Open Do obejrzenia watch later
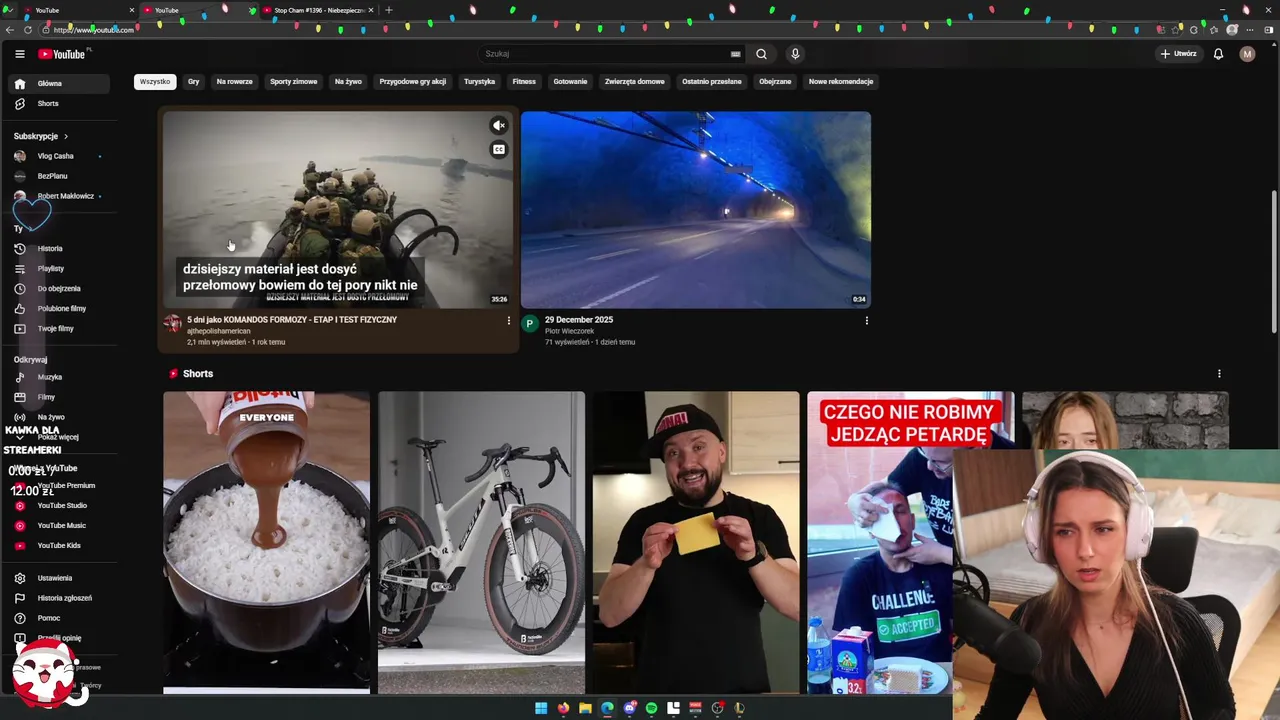The image size is (1280, 720). tap(60, 289)
